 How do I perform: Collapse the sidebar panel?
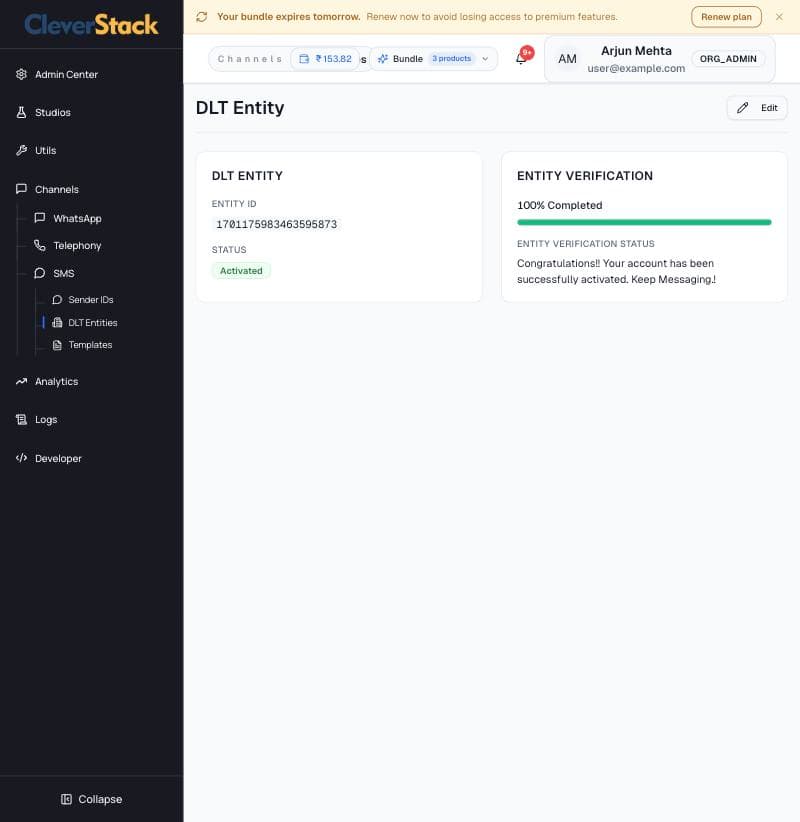[x=91, y=799]
